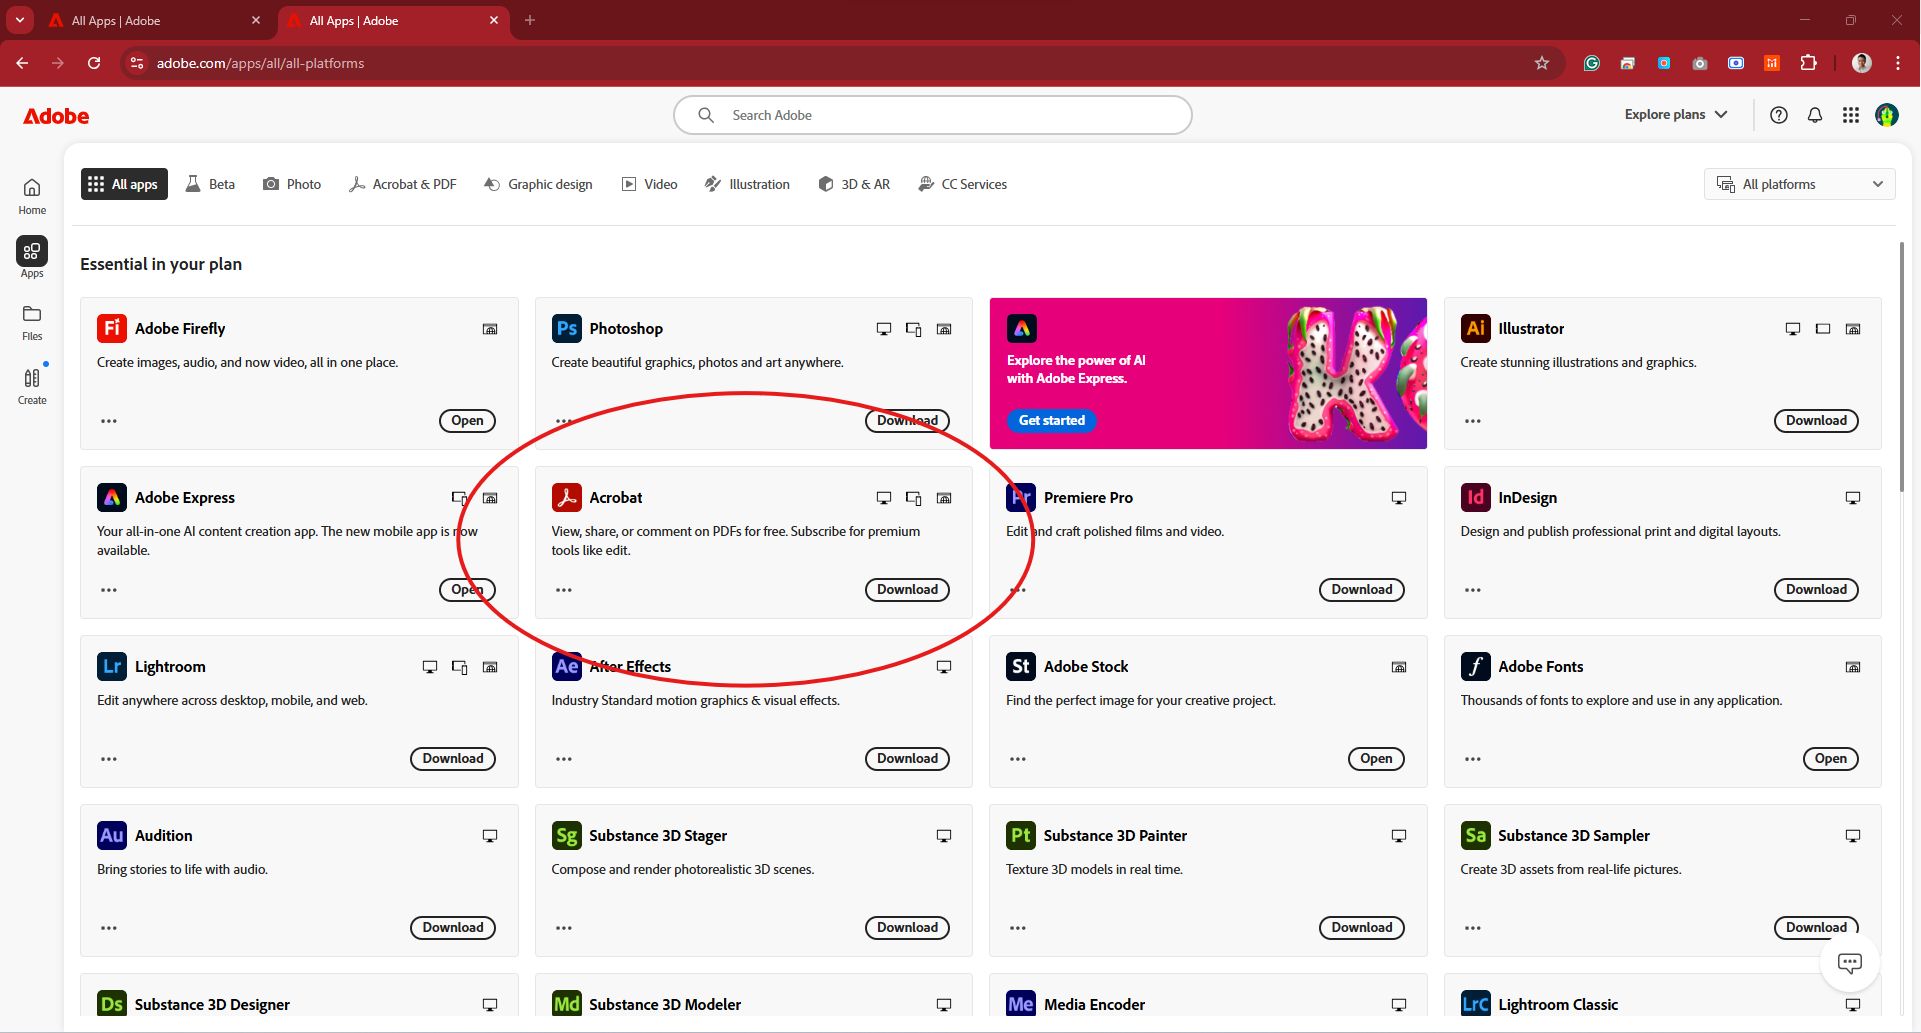Screen dimensions: 1921x1033
Task: Expand the Explore plans dropdown
Action: click(x=1676, y=115)
